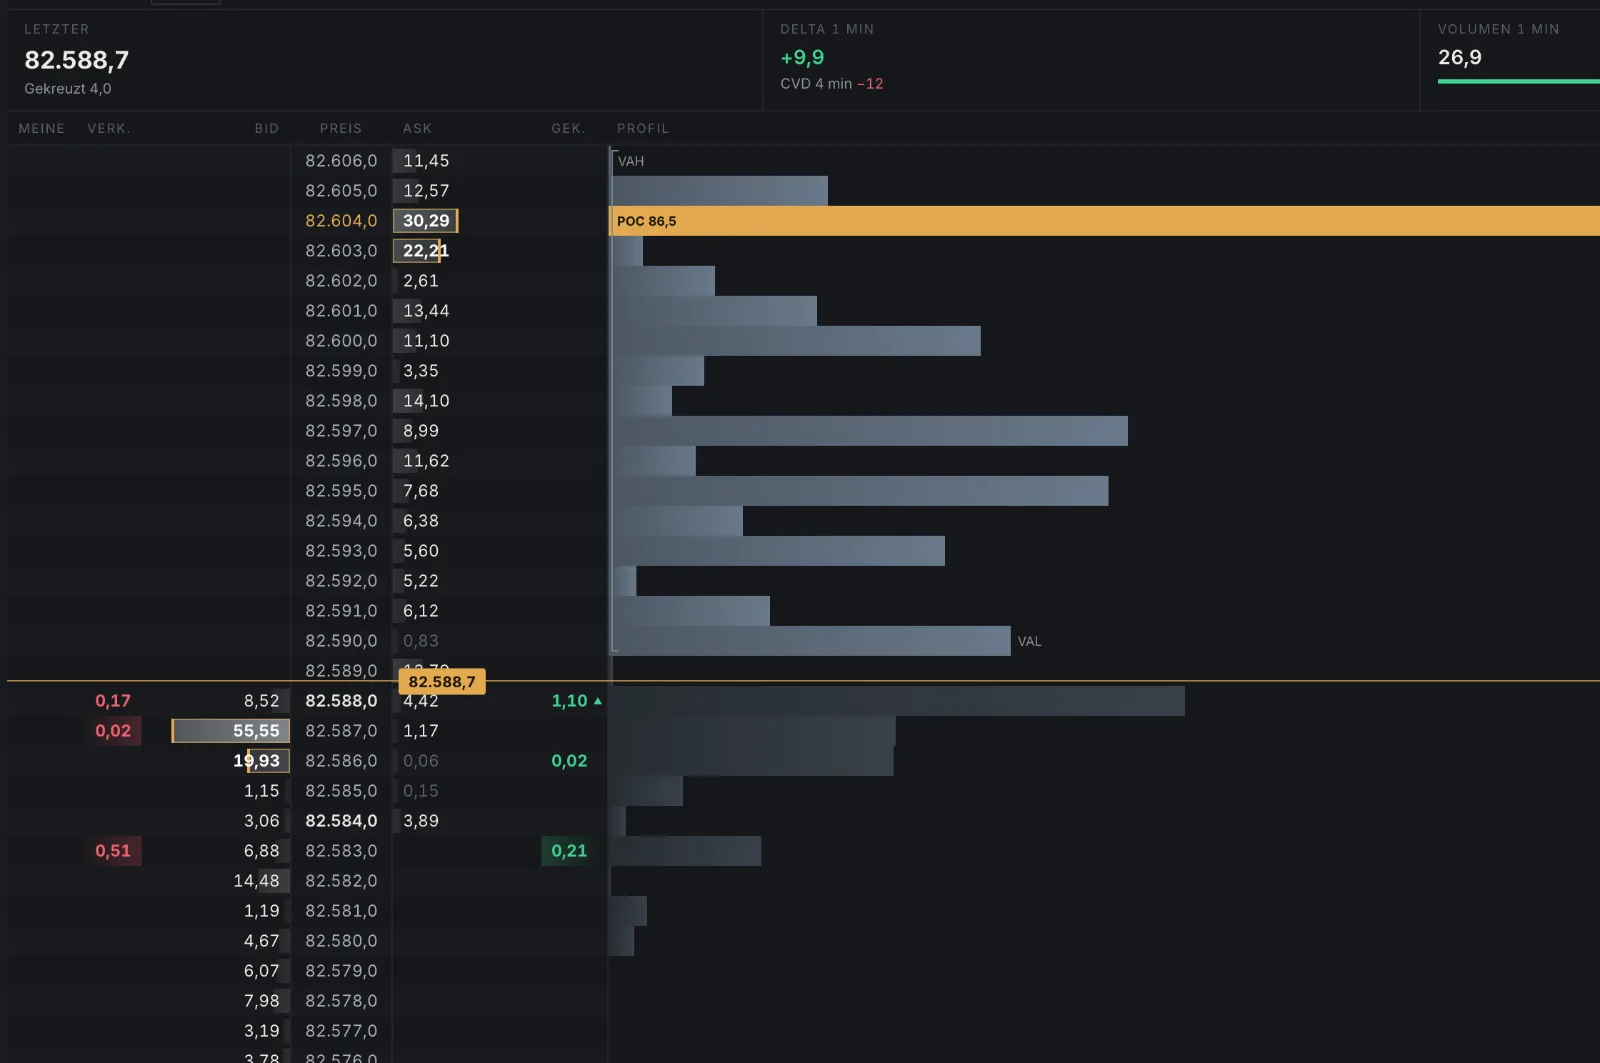Image resolution: width=1600 pixels, height=1063 pixels.
Task: Click the VERK. column header
Action: (109, 129)
